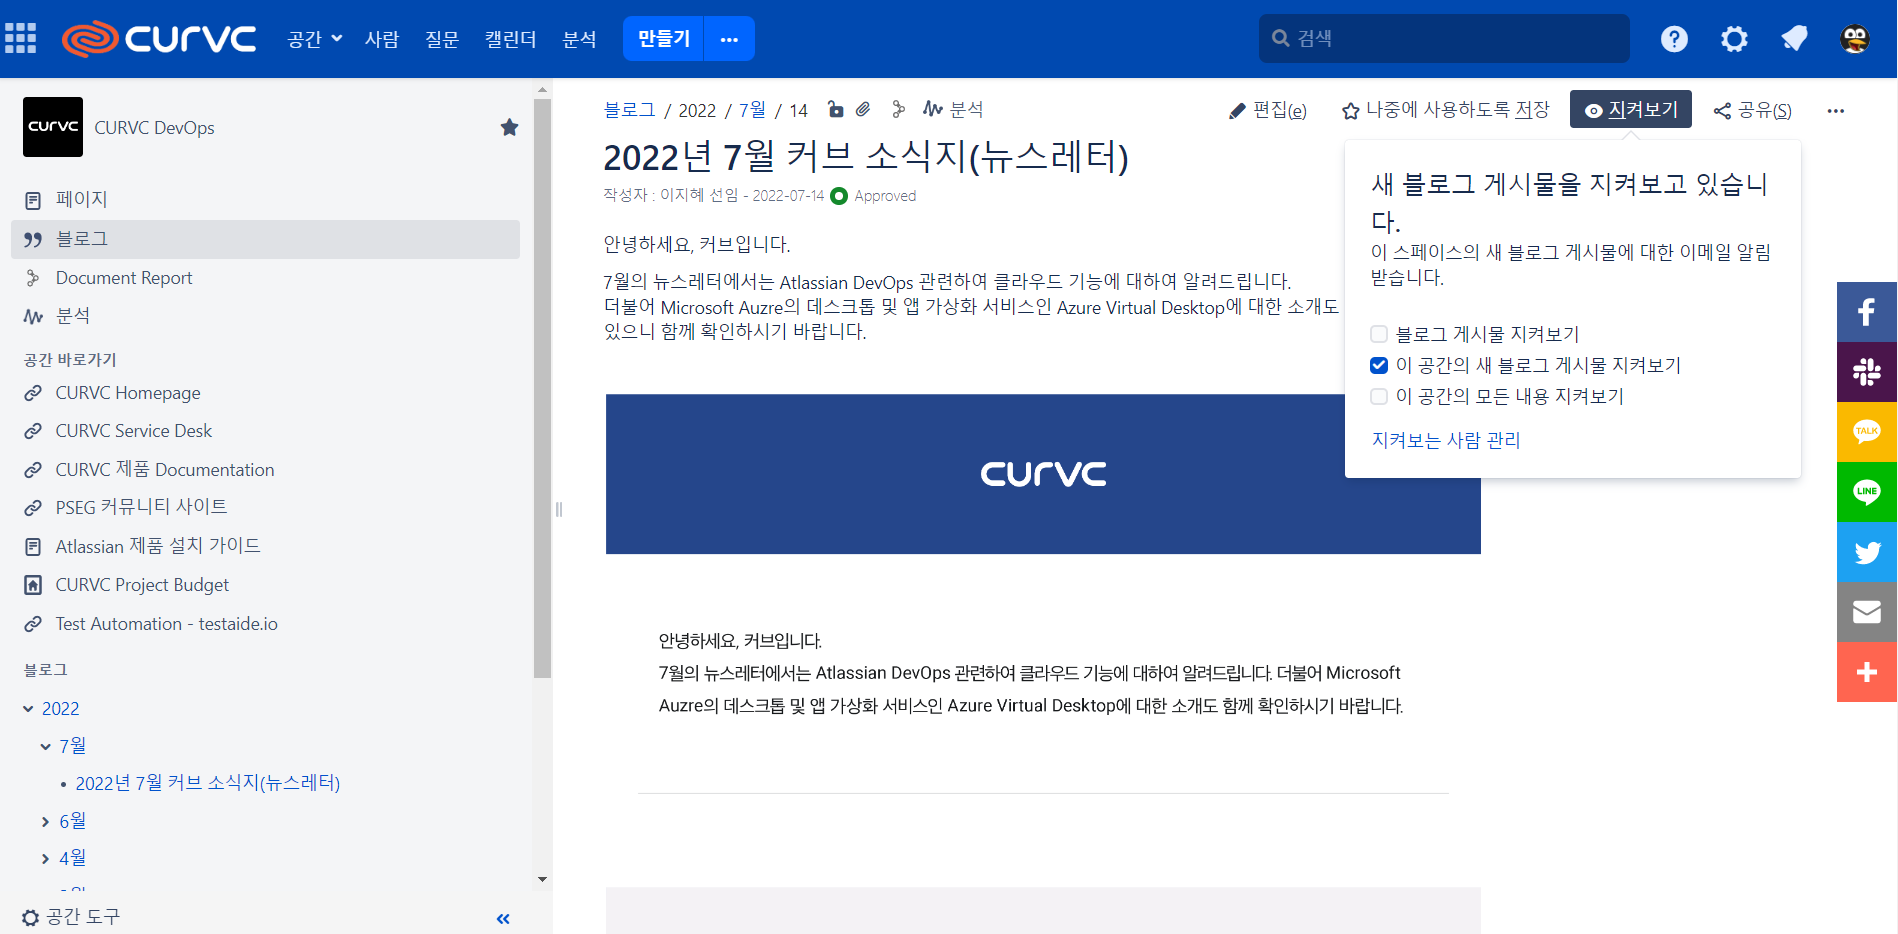Open 공간 도구 space tools menu
This screenshot has height=934, width=1898.
click(71, 917)
